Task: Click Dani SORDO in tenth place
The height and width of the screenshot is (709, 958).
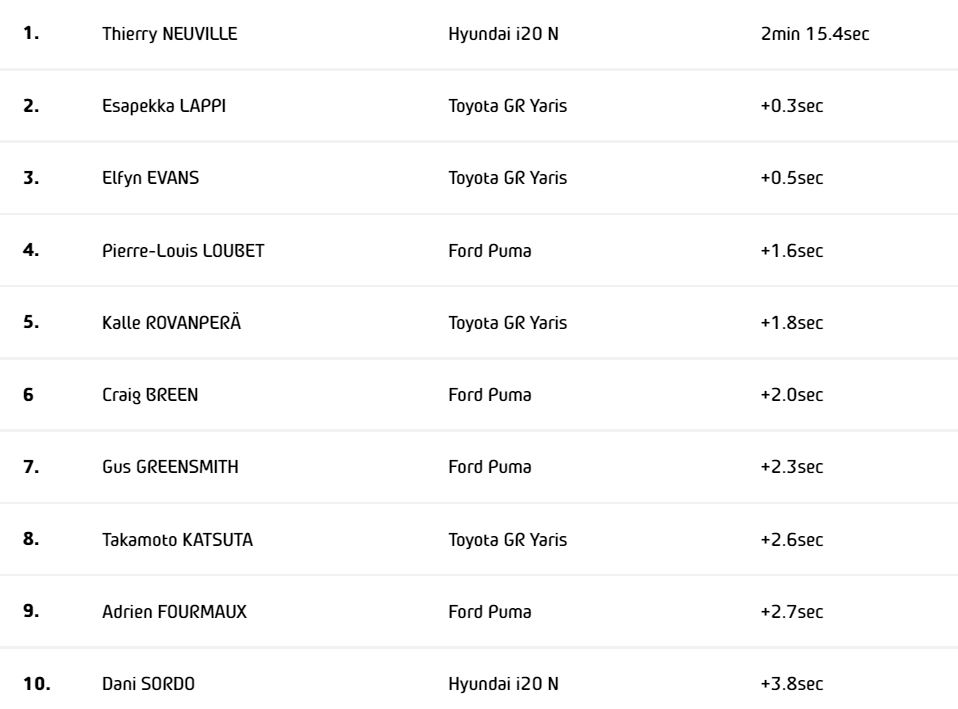Action: [x=149, y=683]
